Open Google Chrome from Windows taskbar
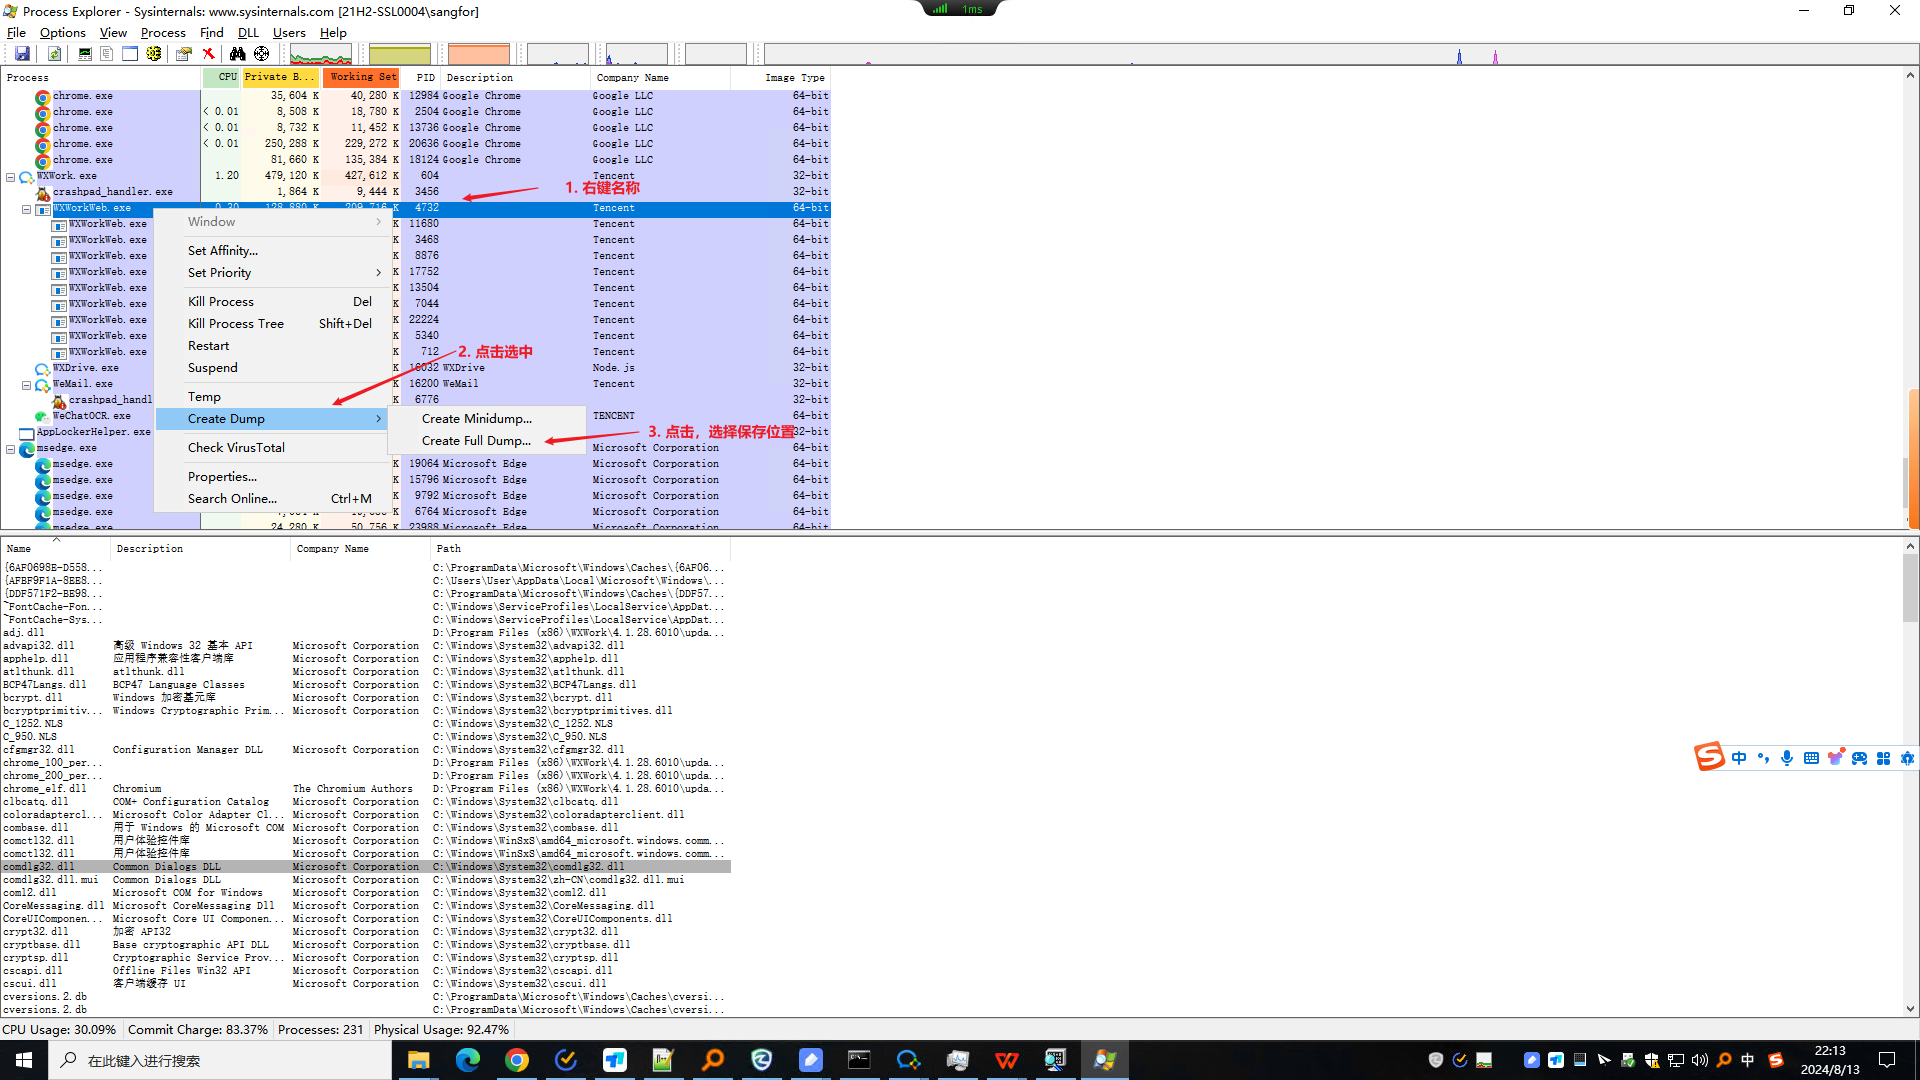 tap(517, 1060)
